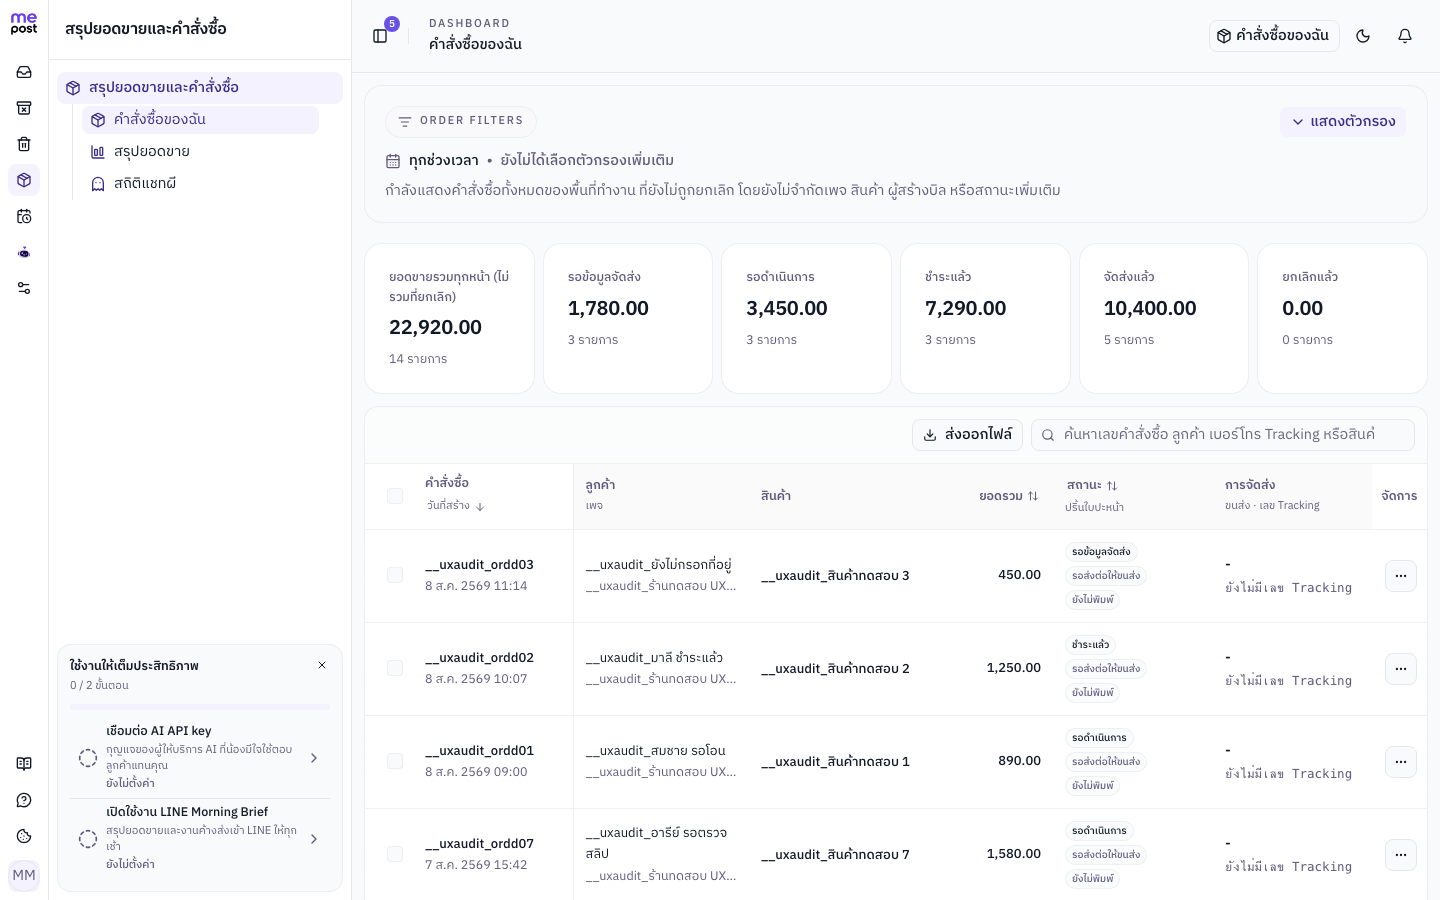1440x900 pixels.
Task: Check the box for order __uxaudit_ordd03
Action: [395, 575]
